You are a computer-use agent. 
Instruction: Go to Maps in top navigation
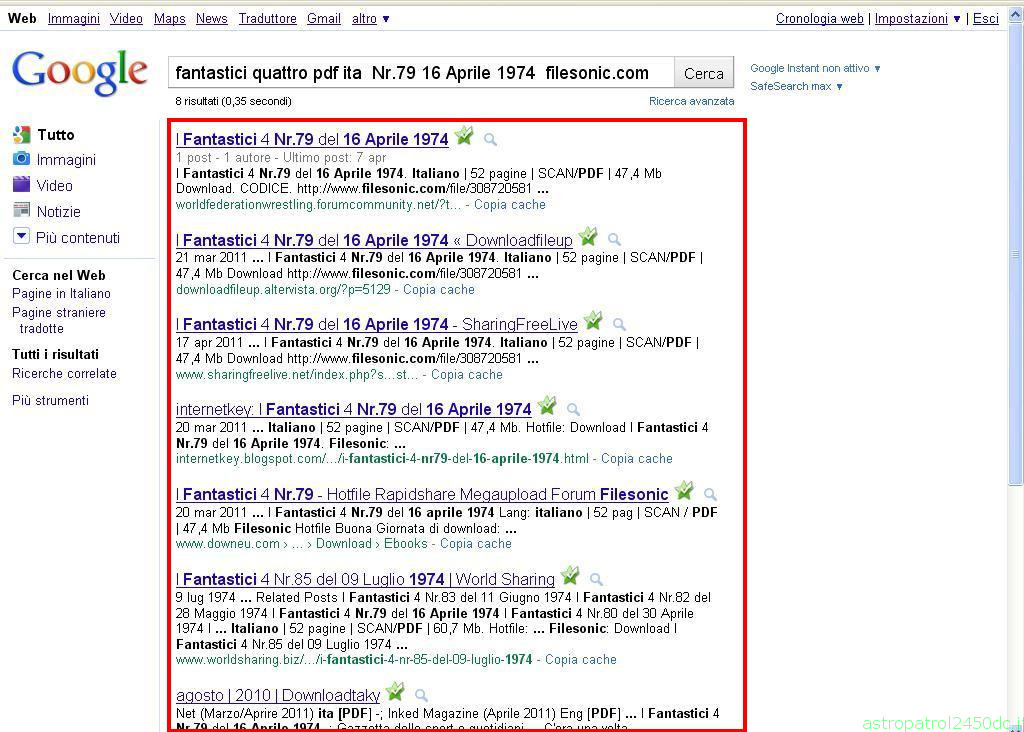click(x=170, y=19)
